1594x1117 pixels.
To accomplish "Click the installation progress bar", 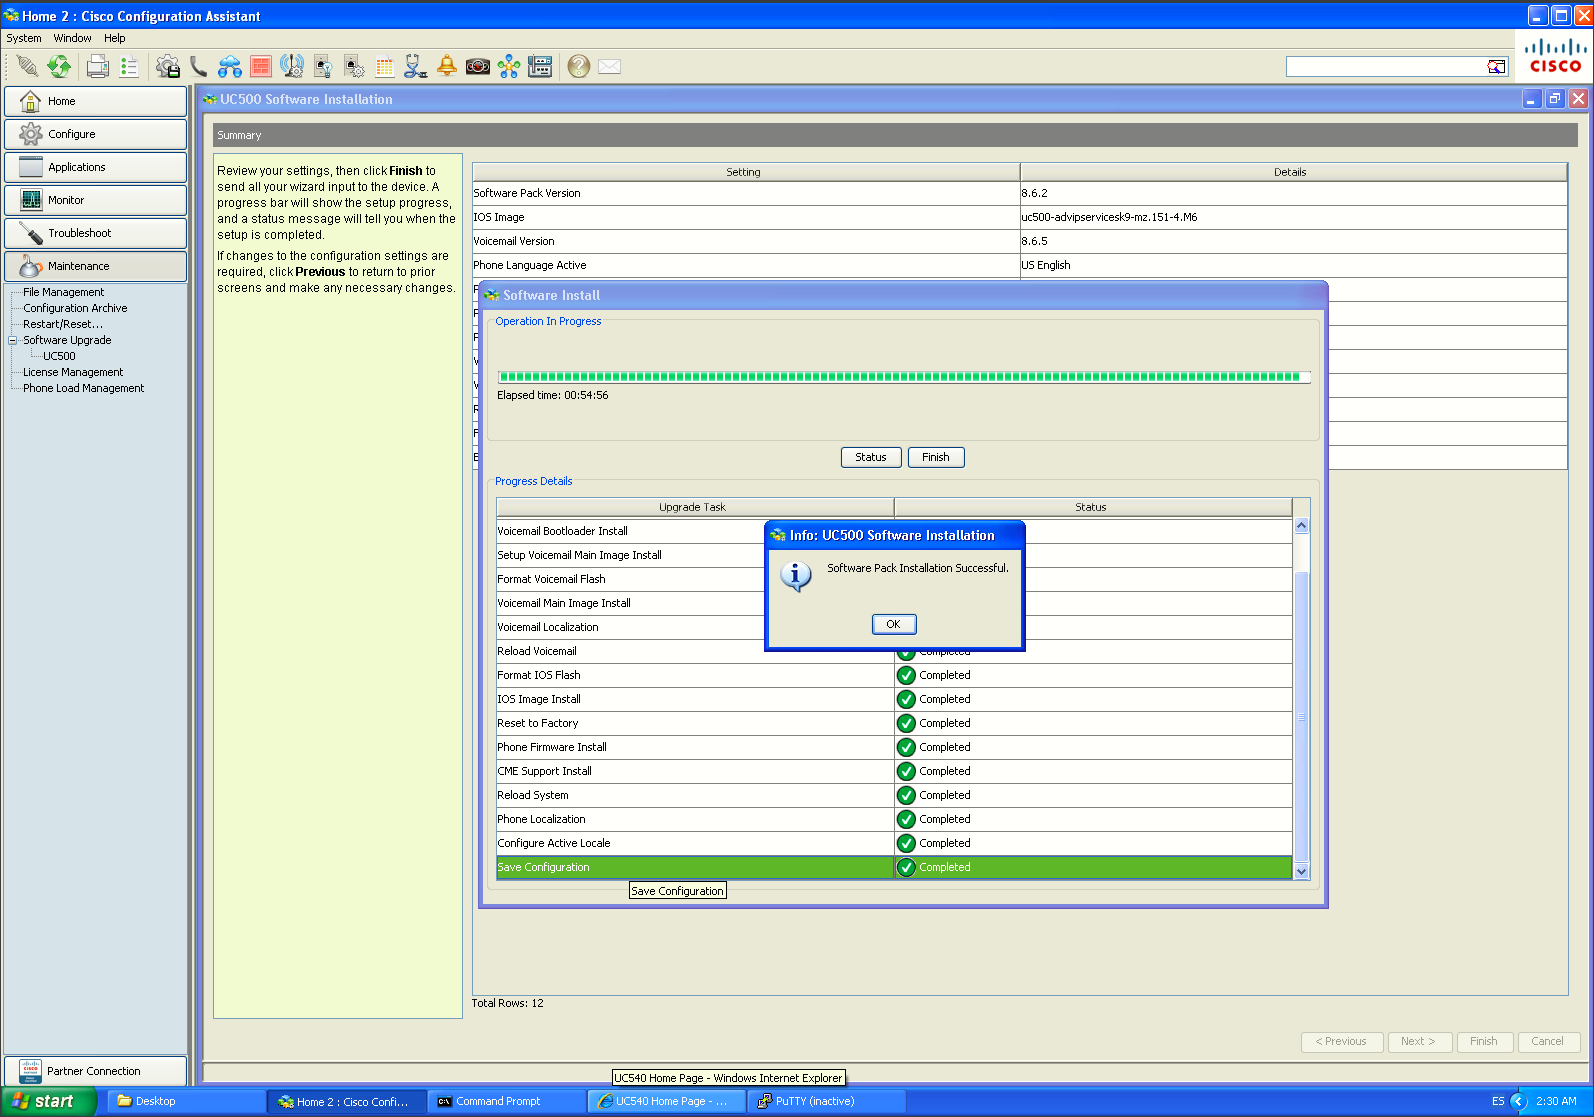I will pos(904,377).
